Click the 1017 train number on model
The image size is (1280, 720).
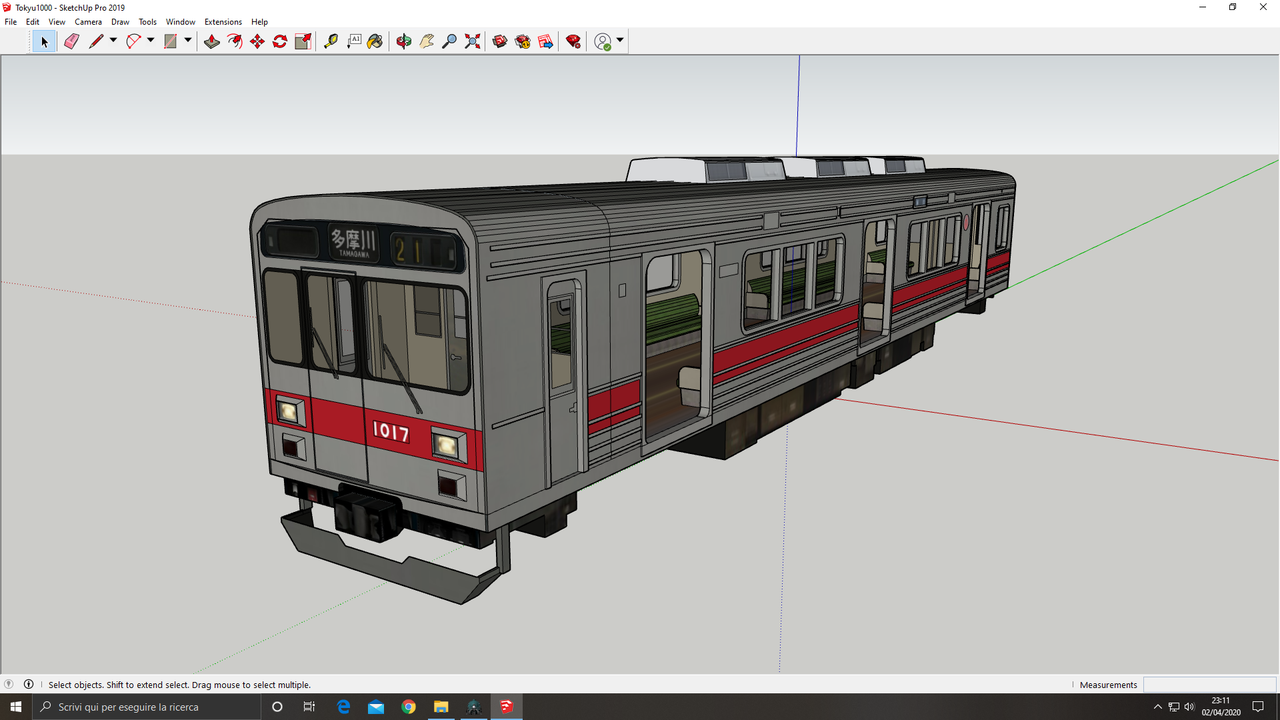pos(391,432)
